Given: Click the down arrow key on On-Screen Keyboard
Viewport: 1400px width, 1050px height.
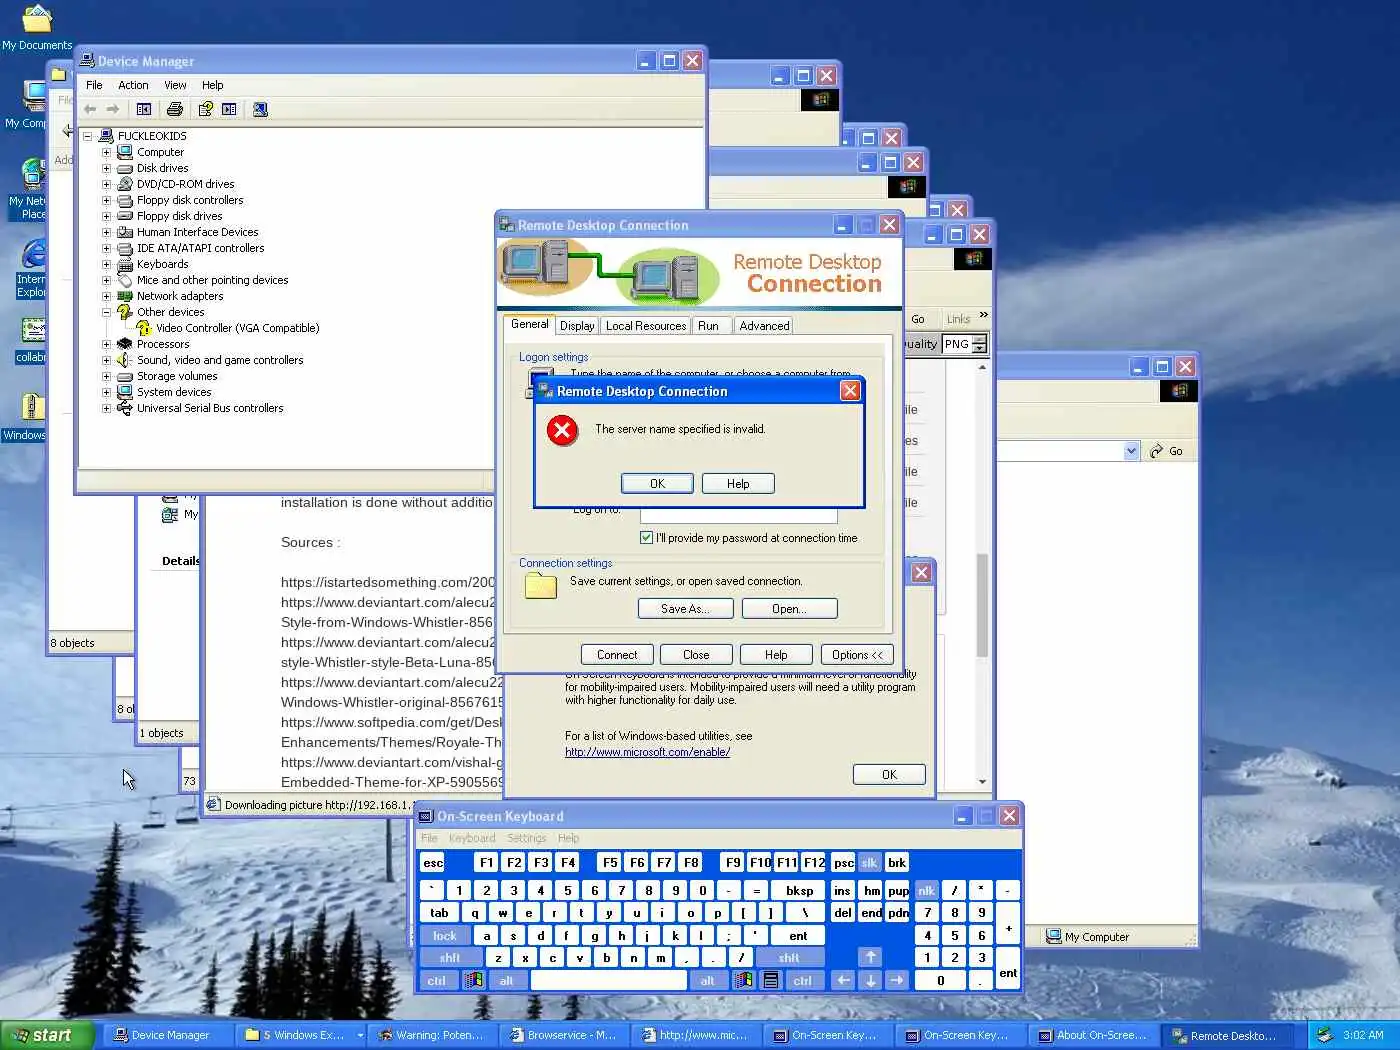Looking at the screenshot, I should pos(870,981).
